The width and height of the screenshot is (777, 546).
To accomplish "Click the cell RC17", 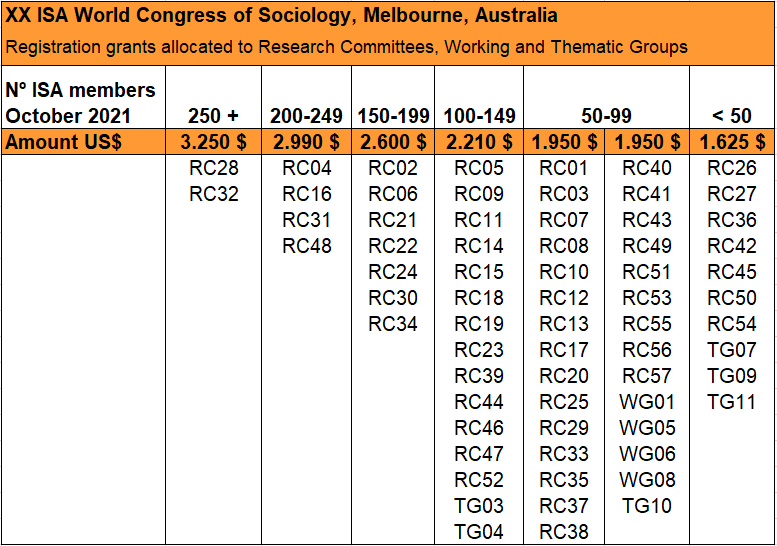I will coord(564,350).
